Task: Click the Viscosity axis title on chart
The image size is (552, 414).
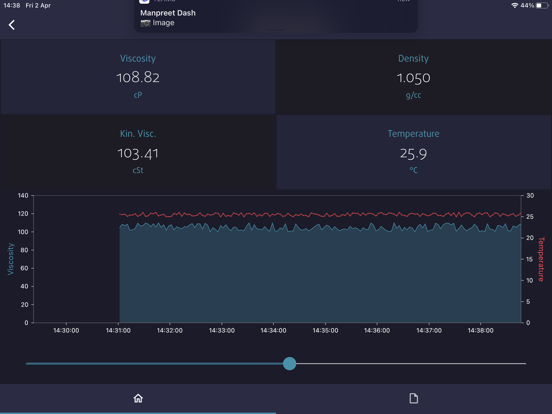Action: (x=11, y=259)
